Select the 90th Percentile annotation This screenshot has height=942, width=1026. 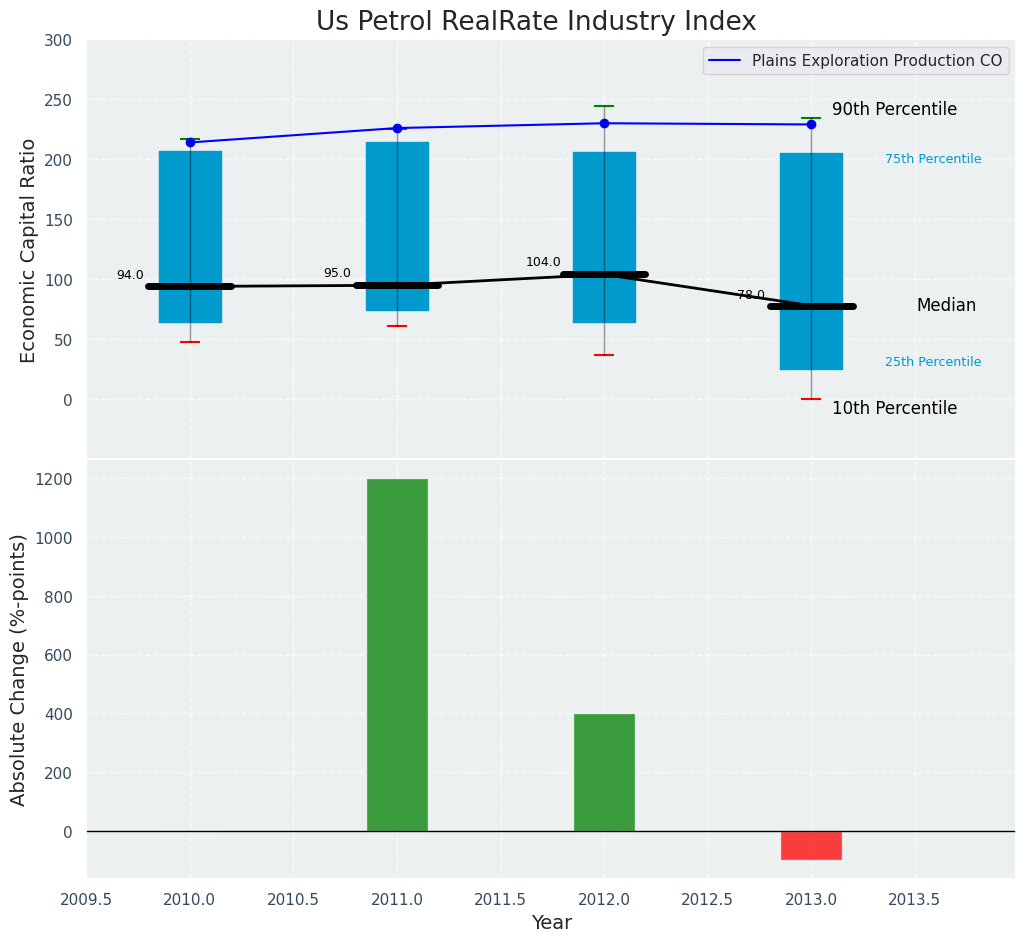[x=894, y=110]
